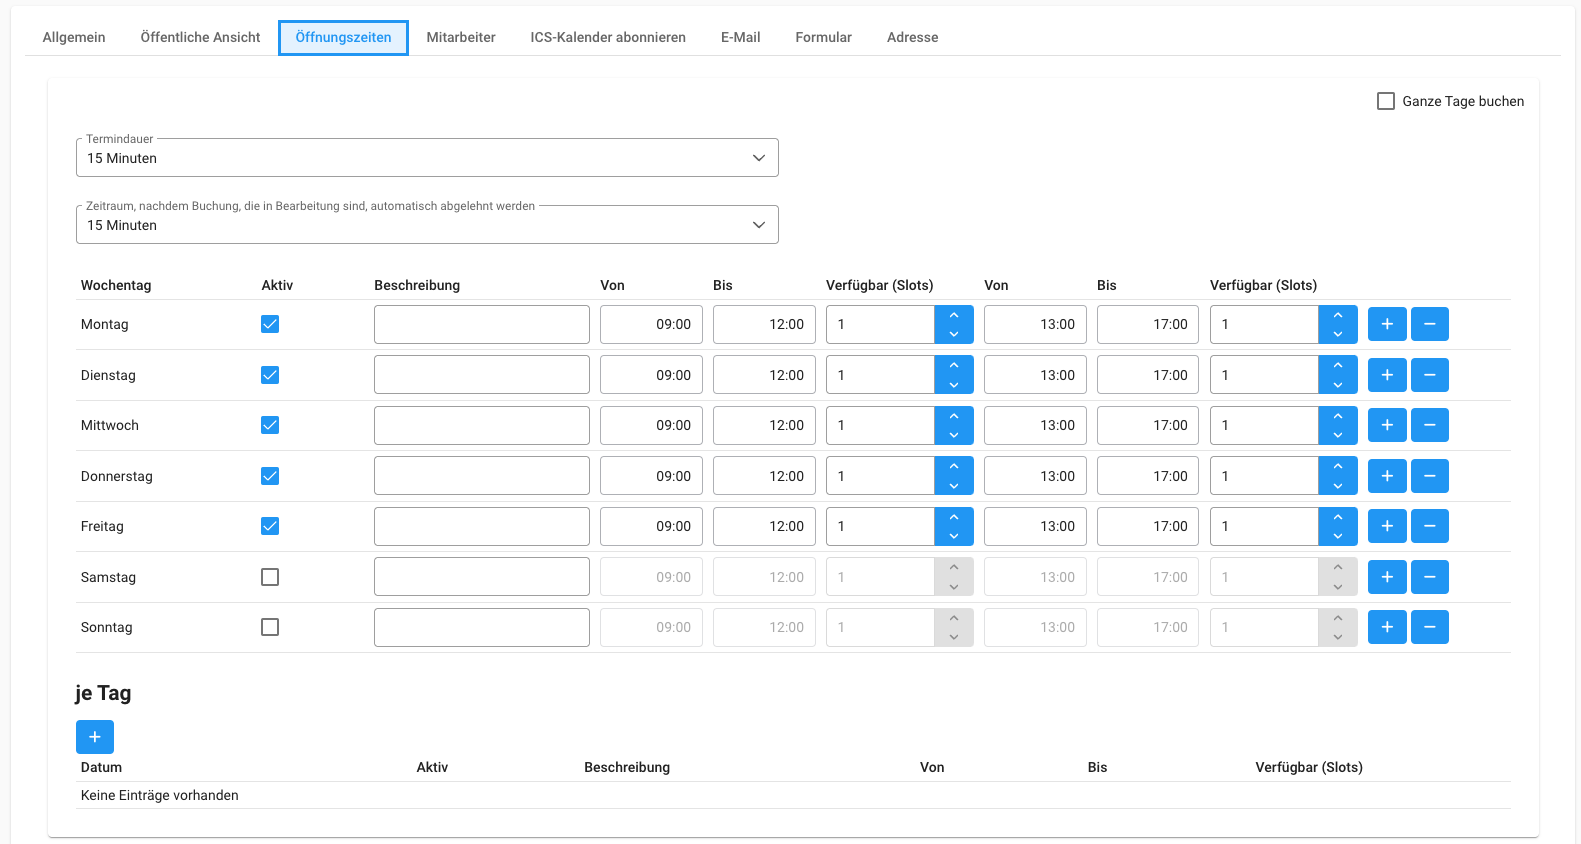The image size is (1581, 844).
Task: Switch to the Mitarbeiter tab
Action: click(460, 37)
